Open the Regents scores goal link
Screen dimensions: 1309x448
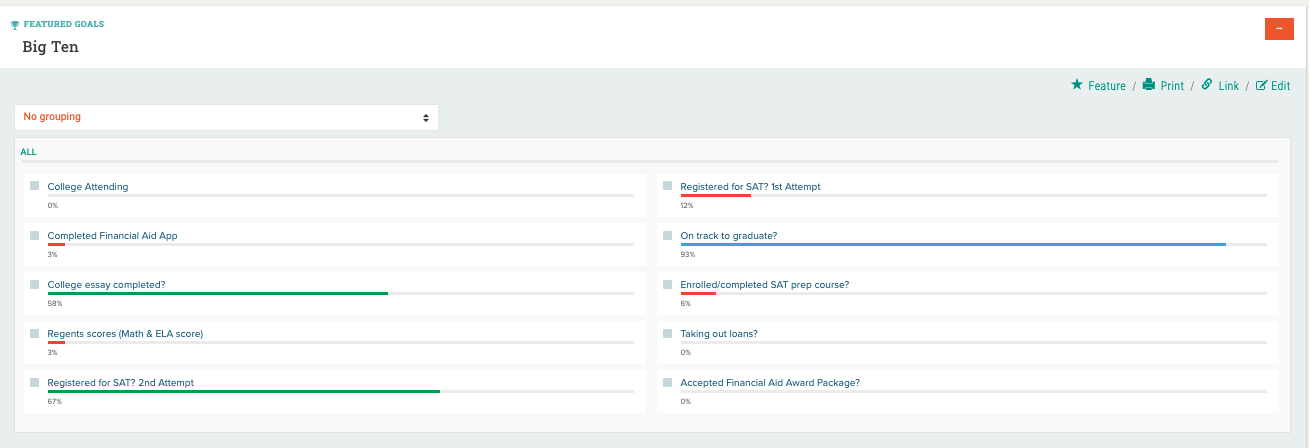125,333
